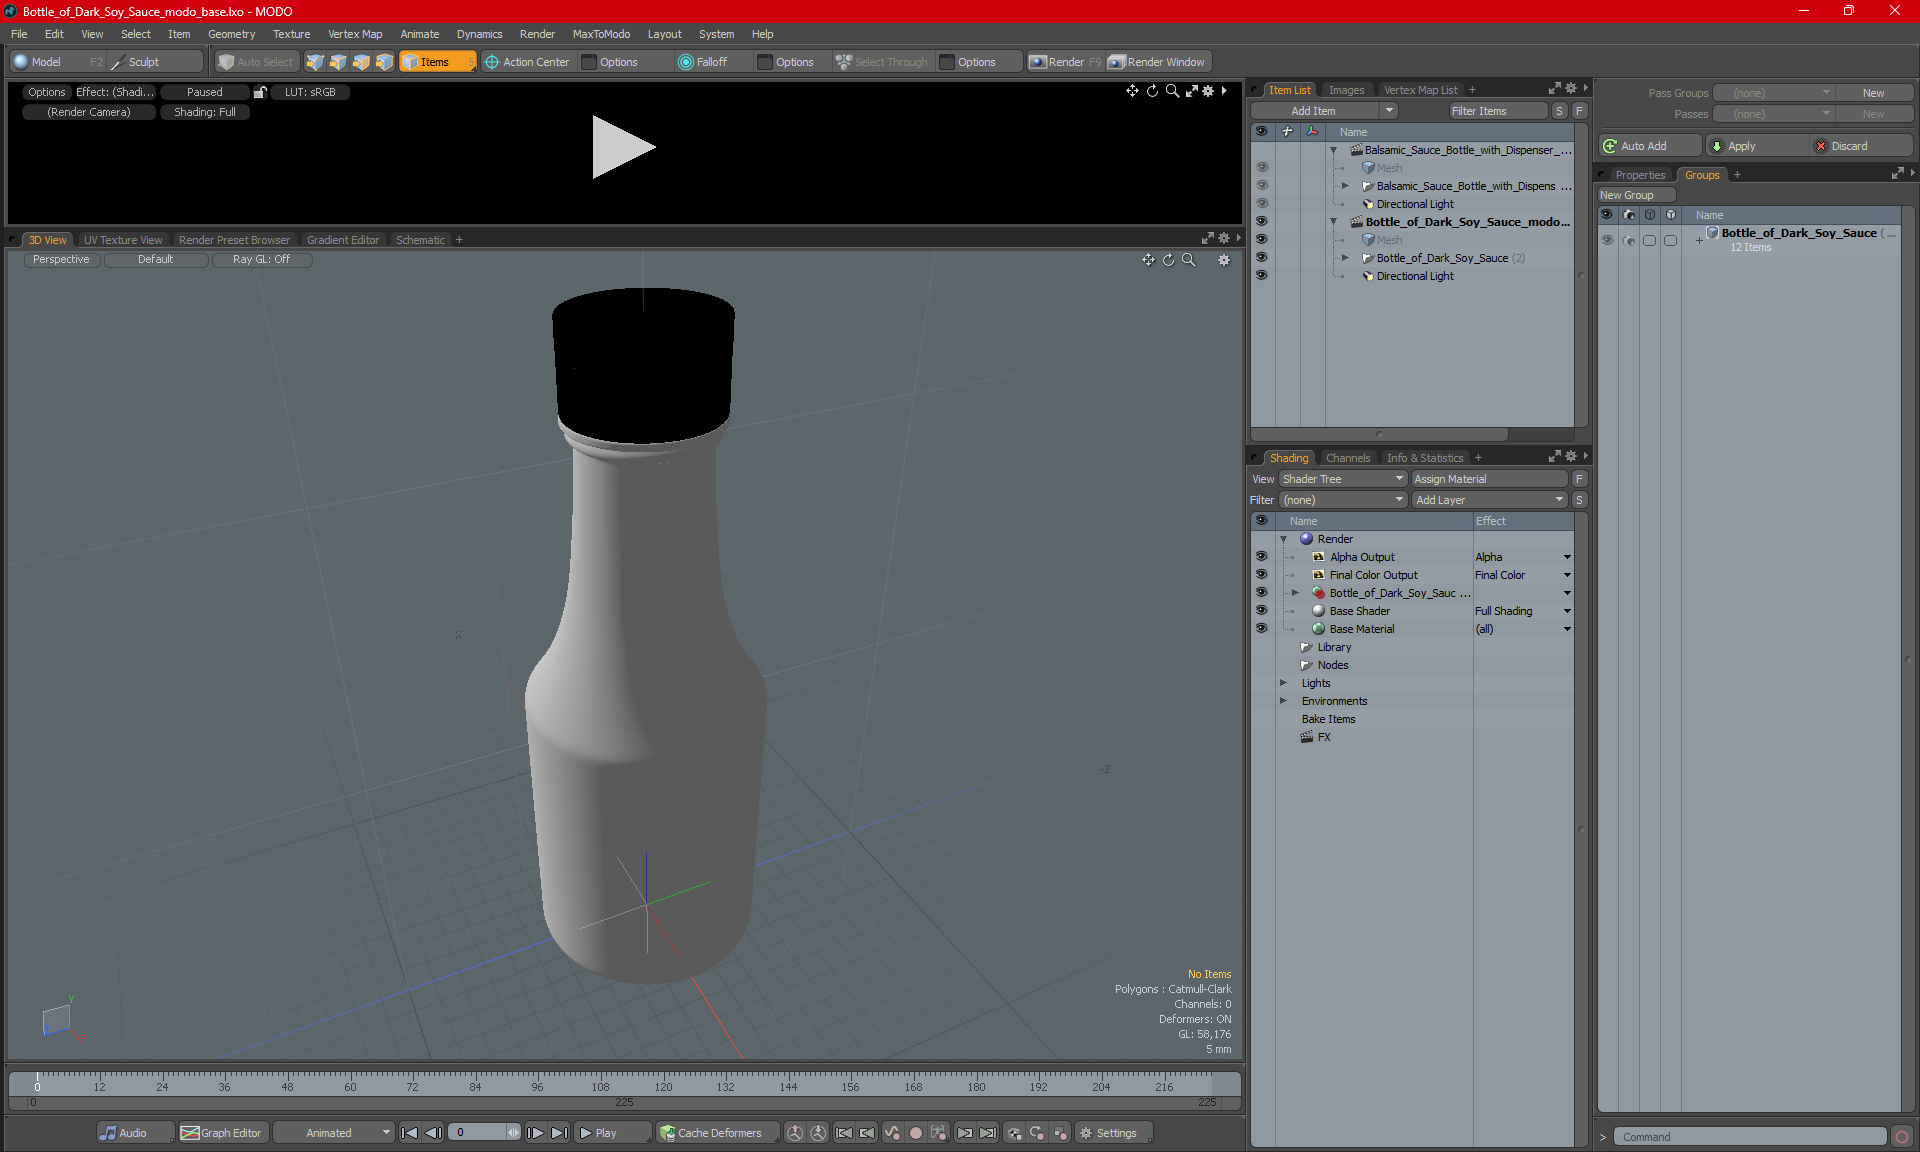Toggle visibility of Balsamic Directional Light
This screenshot has height=1152, width=1920.
[1261, 204]
